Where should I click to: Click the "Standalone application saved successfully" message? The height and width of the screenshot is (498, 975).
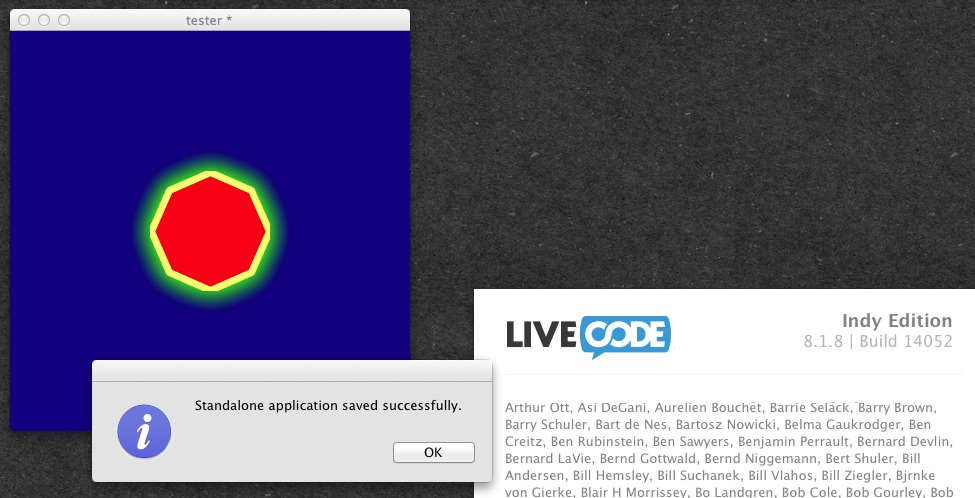[x=327, y=406]
